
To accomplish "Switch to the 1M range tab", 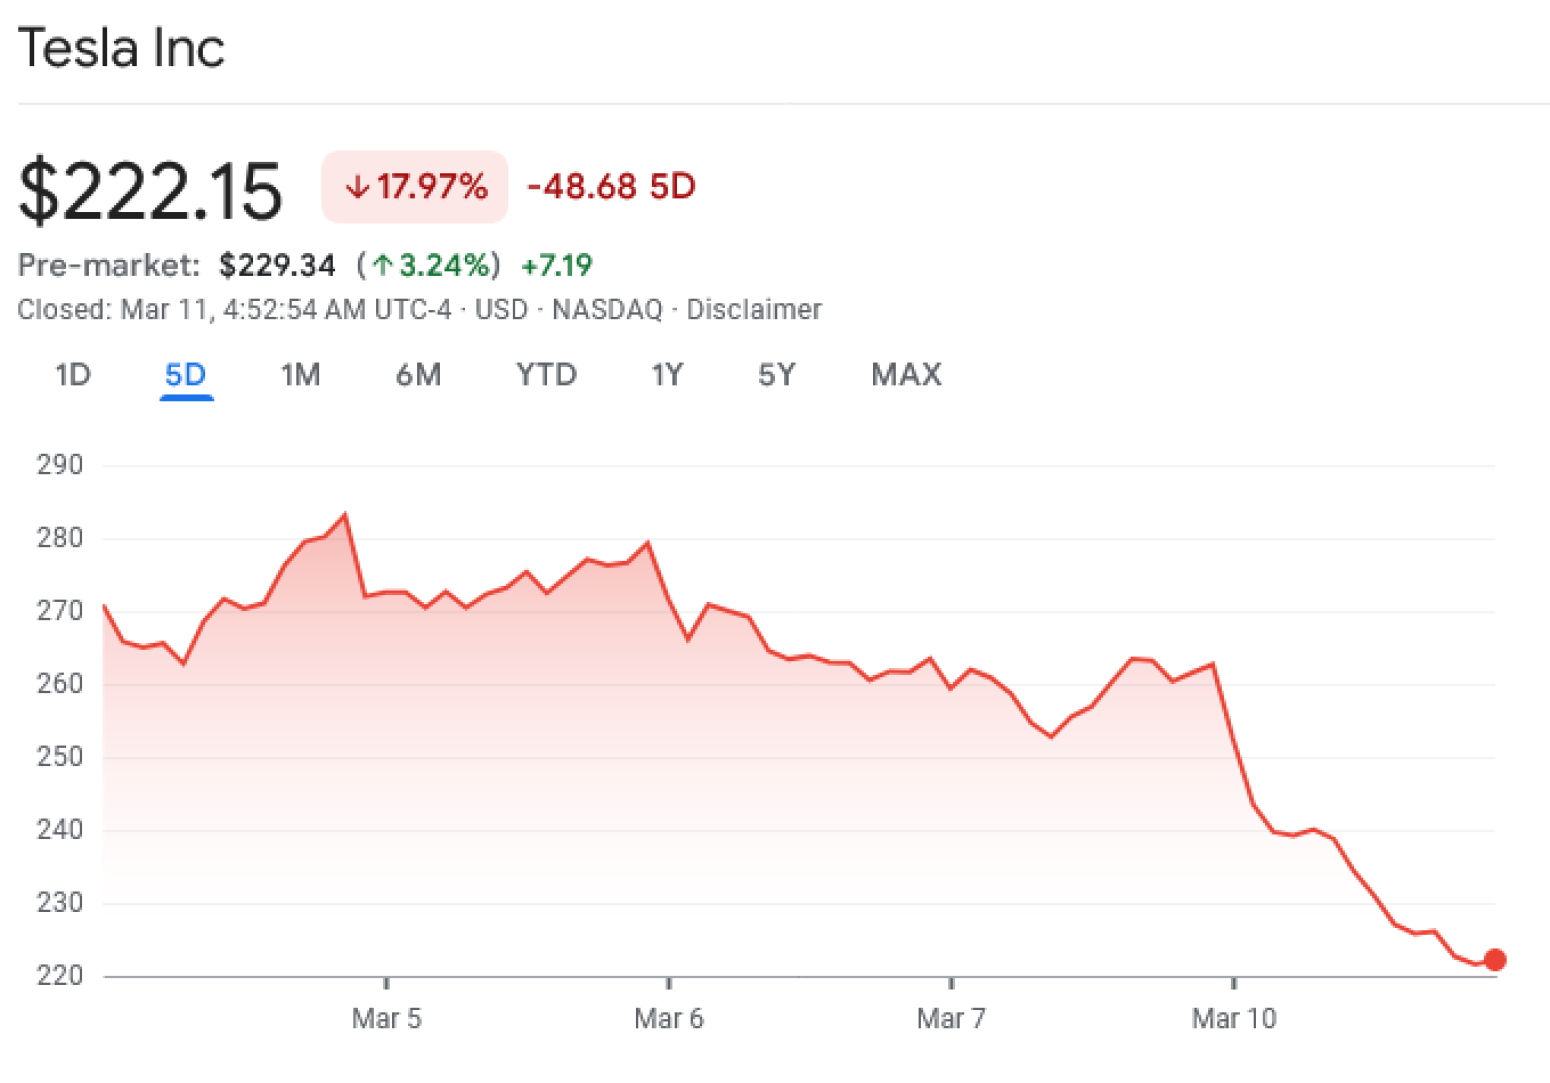I will (x=300, y=375).
